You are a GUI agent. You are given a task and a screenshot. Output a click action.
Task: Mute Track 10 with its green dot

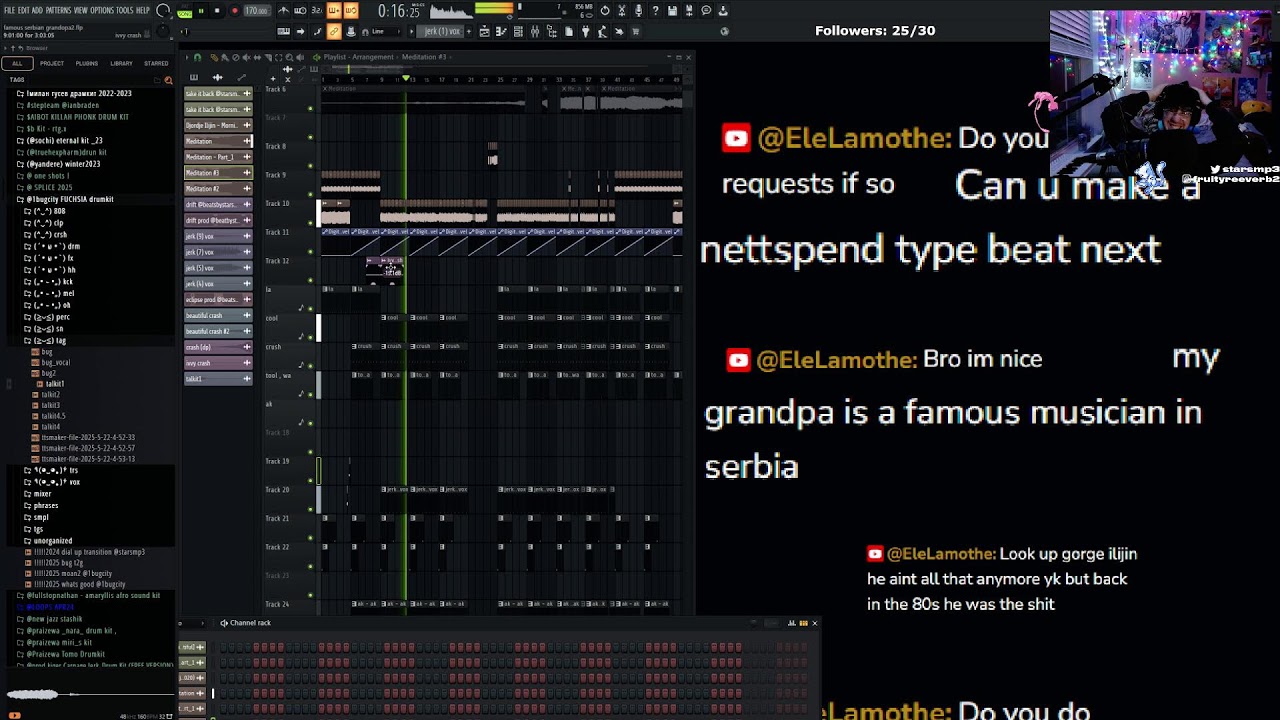coord(310,223)
